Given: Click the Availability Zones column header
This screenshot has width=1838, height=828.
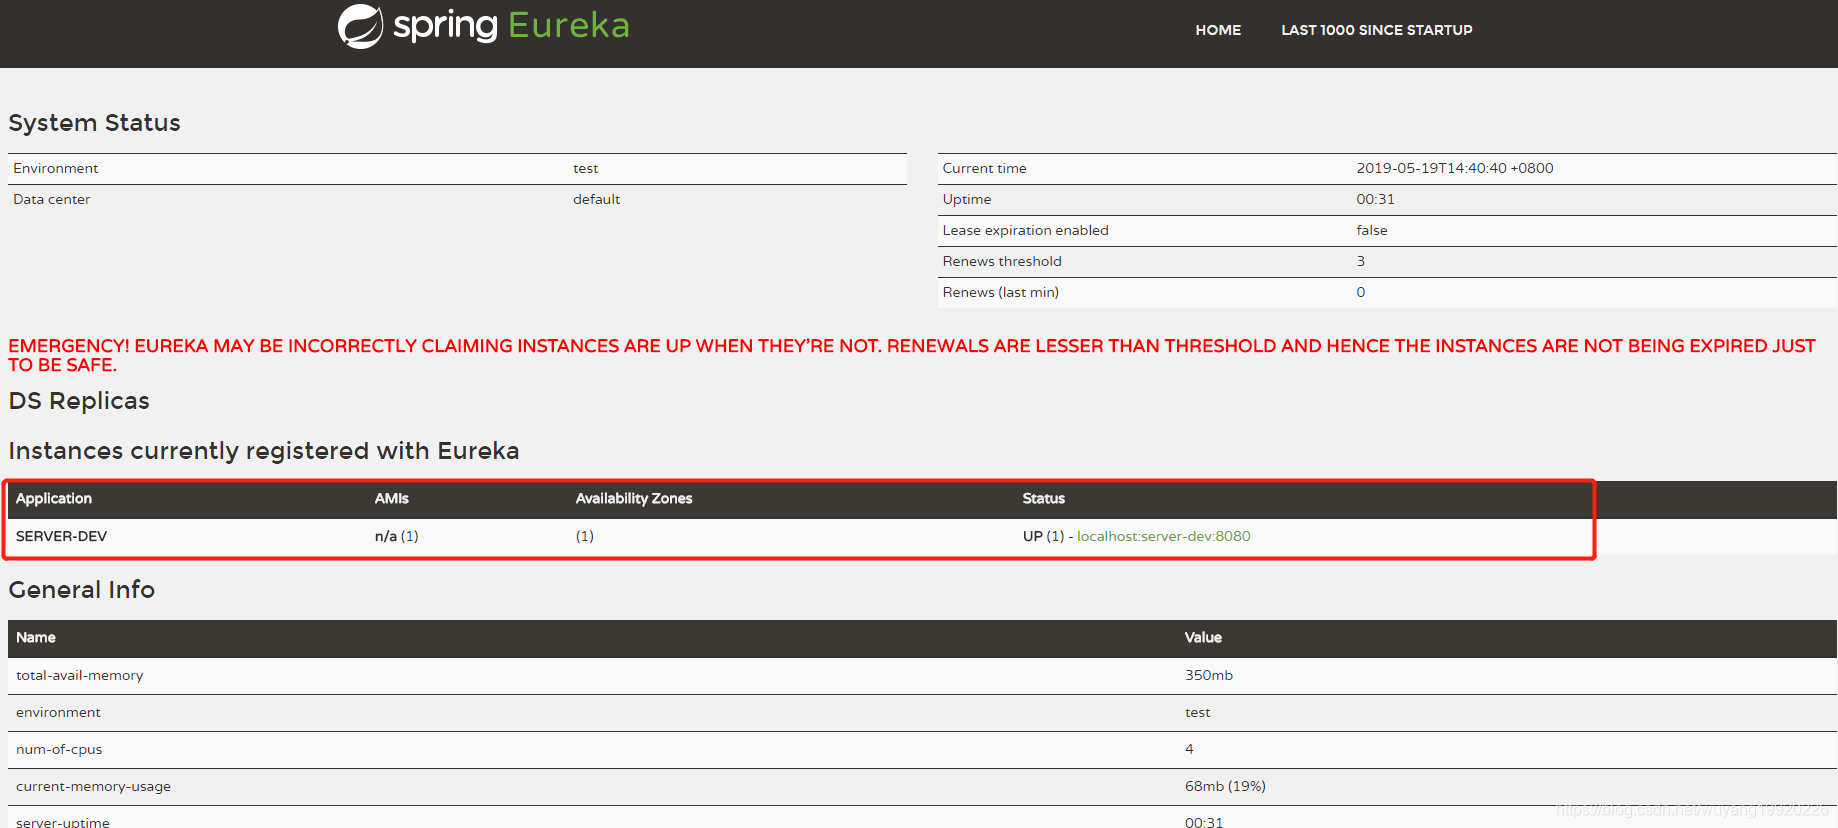Looking at the screenshot, I should point(634,498).
